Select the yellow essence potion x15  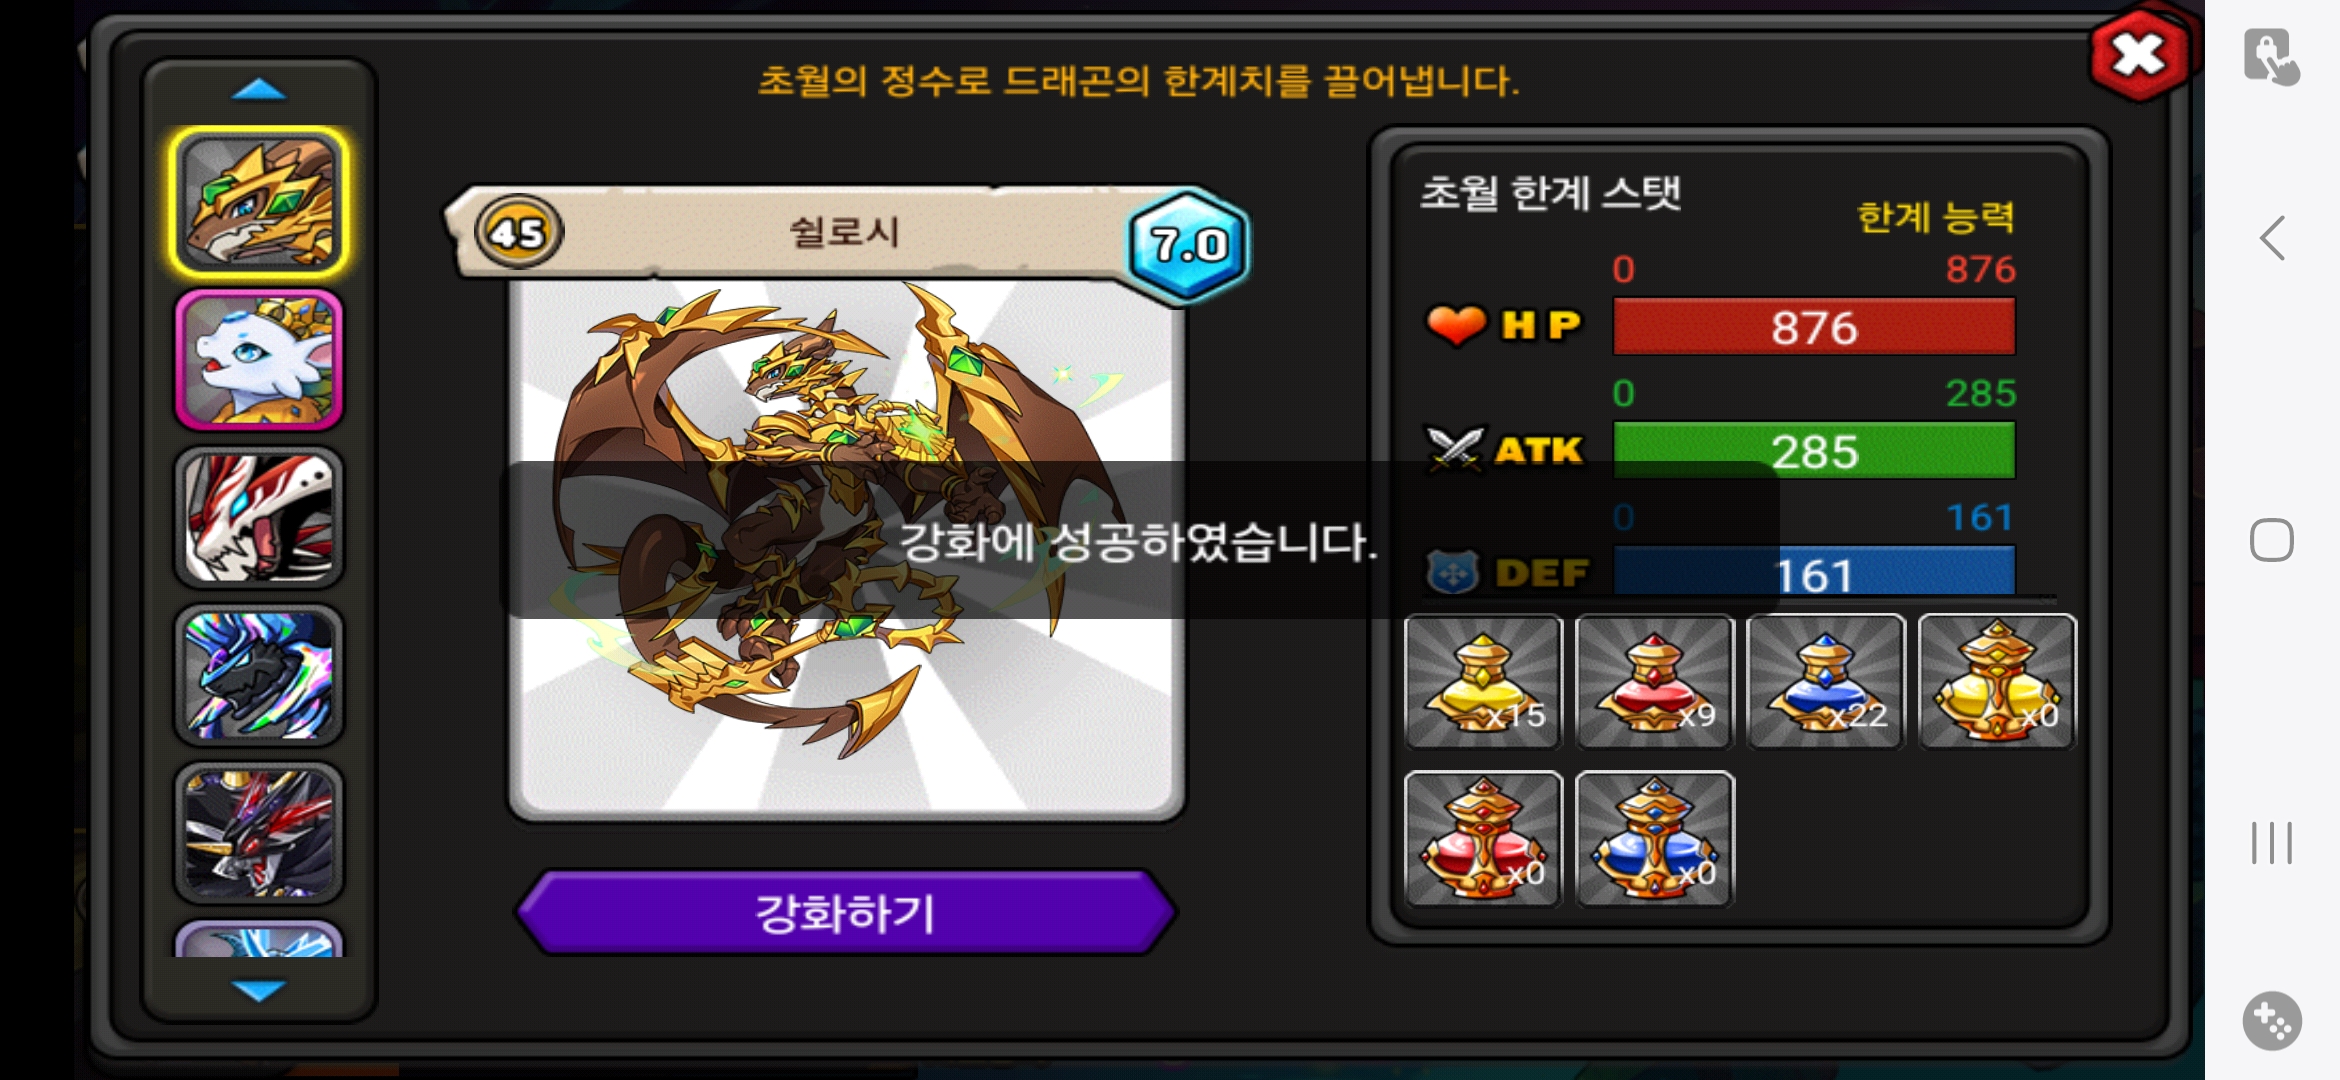tap(1483, 681)
